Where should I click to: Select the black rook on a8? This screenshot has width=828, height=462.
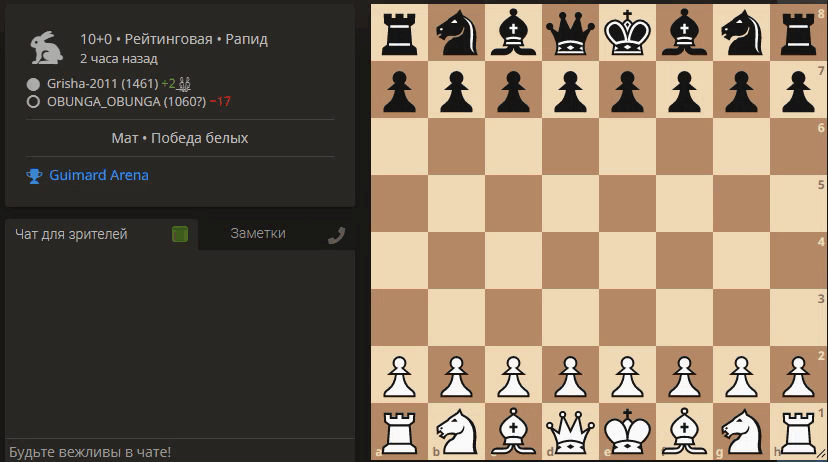[399, 32]
